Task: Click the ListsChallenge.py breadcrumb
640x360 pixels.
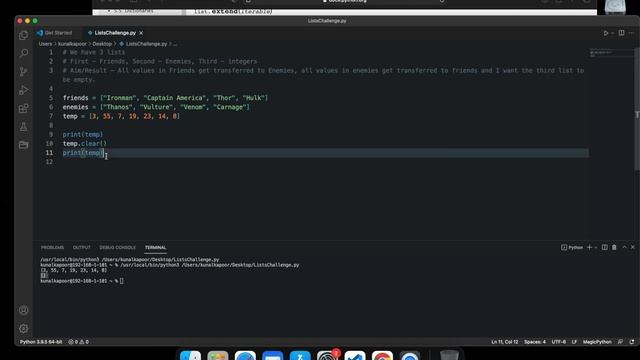Action: tap(143, 44)
